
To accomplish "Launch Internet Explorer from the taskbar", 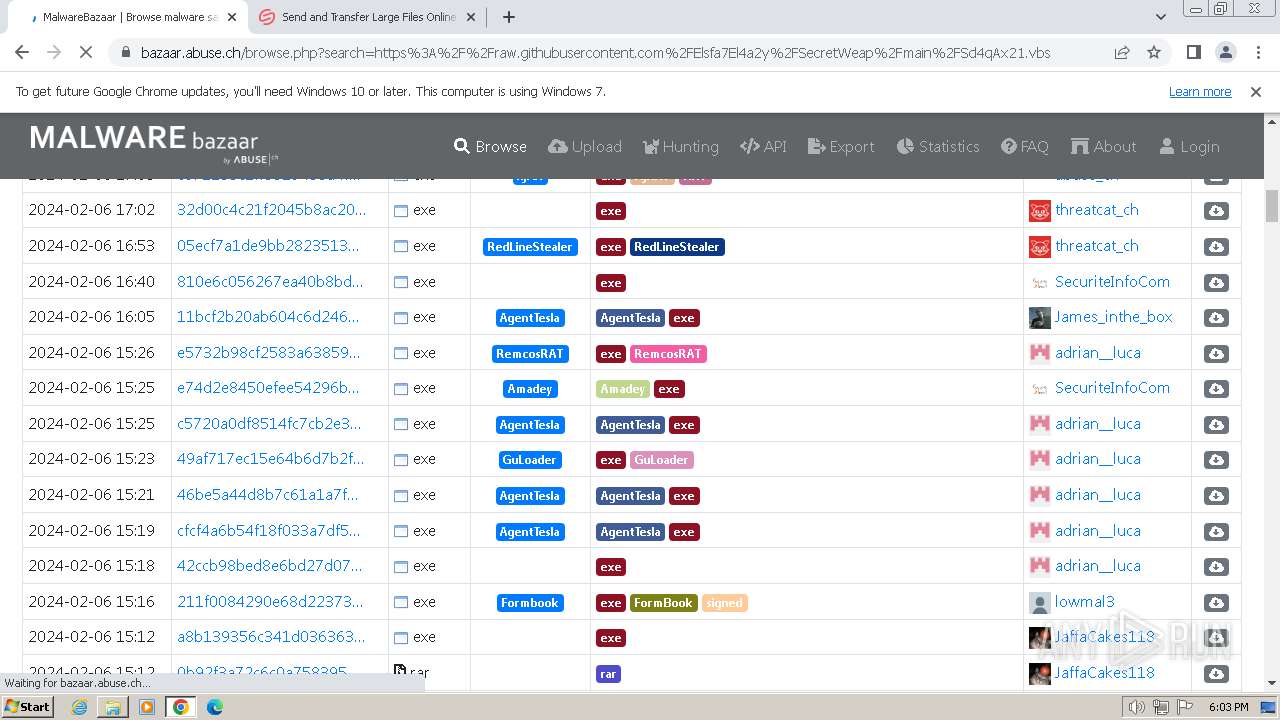I will 79,707.
